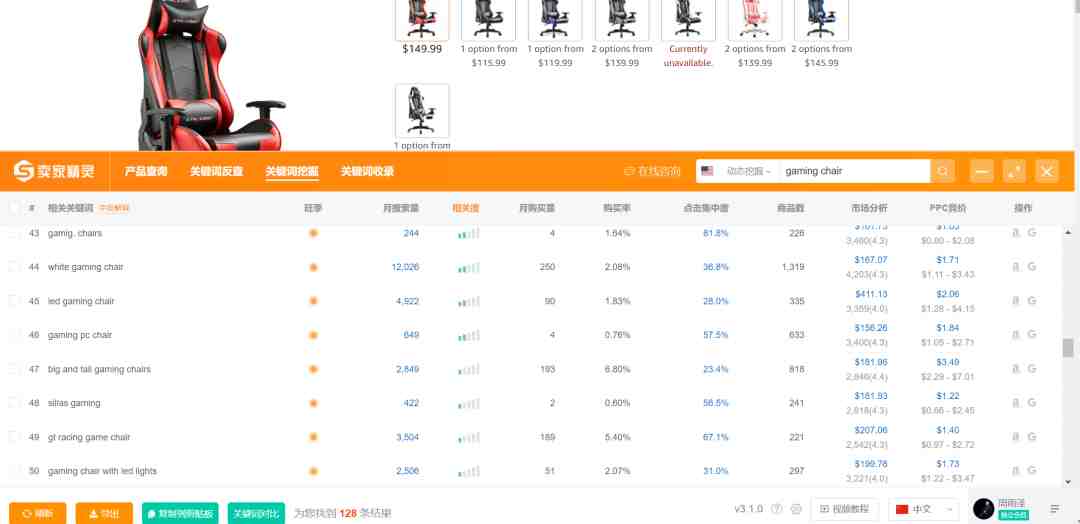Viewport: 1080px width, 524px height.
Task: Amazon icon in gamig. chairs row
Action: (1015, 233)
